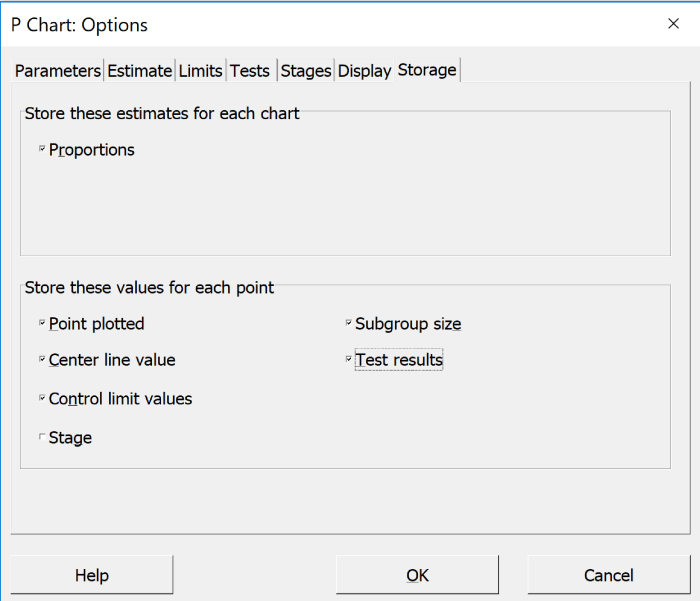The height and width of the screenshot is (601, 700).
Task: Toggle the Subgroup size checkbox
Action: (349, 324)
